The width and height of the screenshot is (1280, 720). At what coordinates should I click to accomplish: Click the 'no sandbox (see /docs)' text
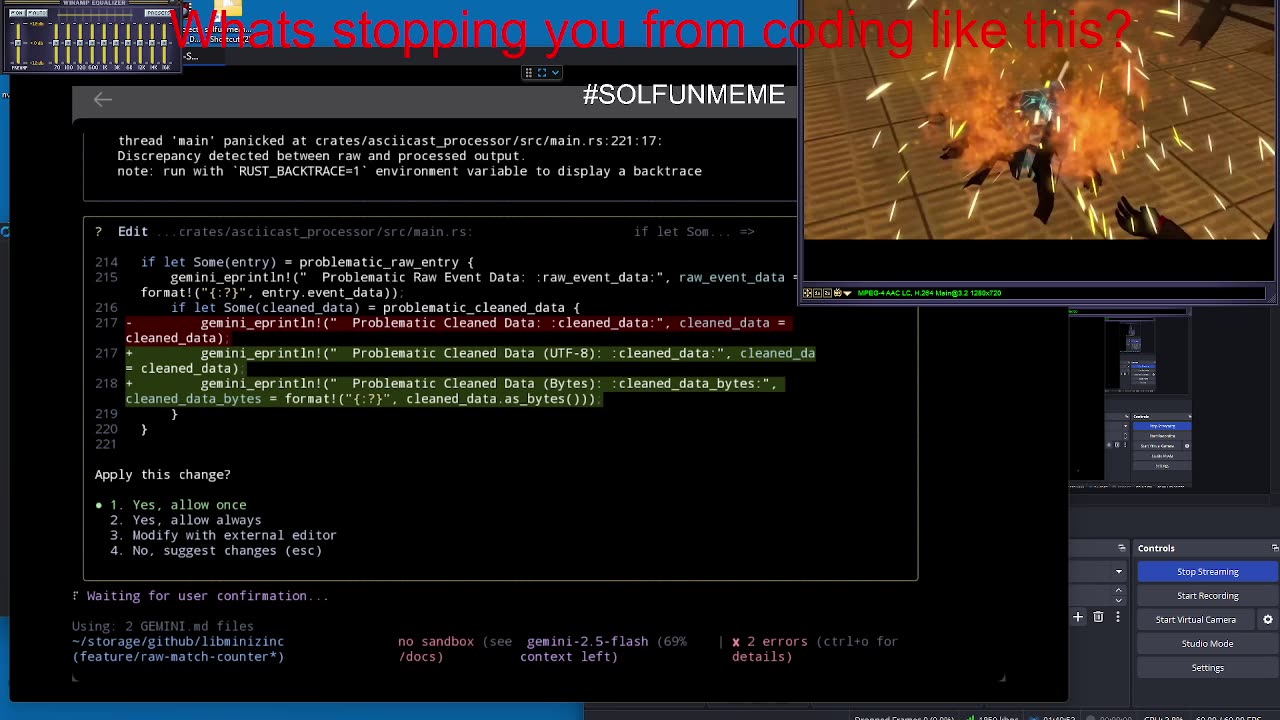[455, 649]
